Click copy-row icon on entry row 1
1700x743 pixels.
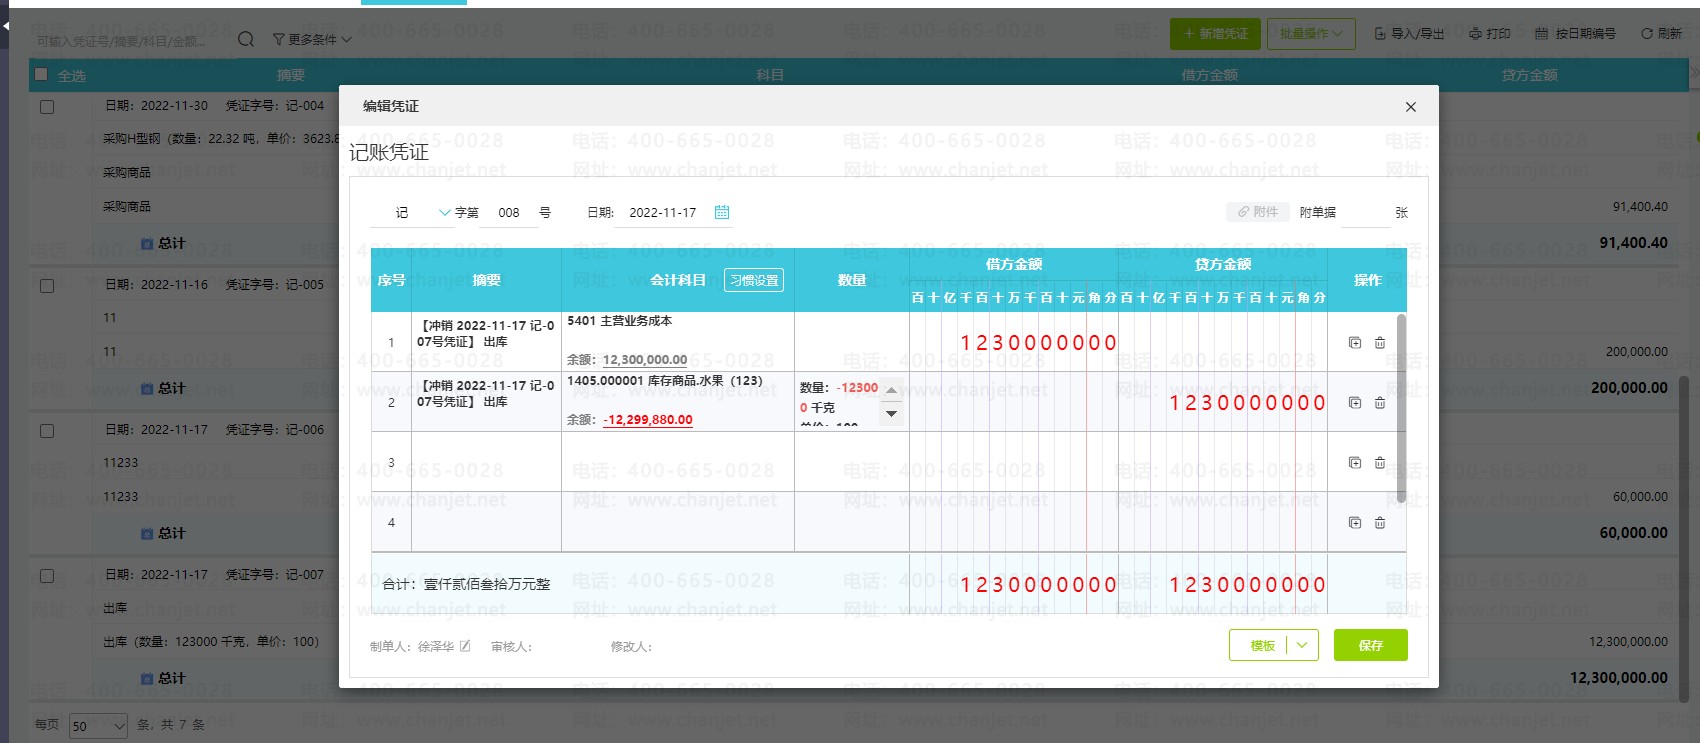1355,342
